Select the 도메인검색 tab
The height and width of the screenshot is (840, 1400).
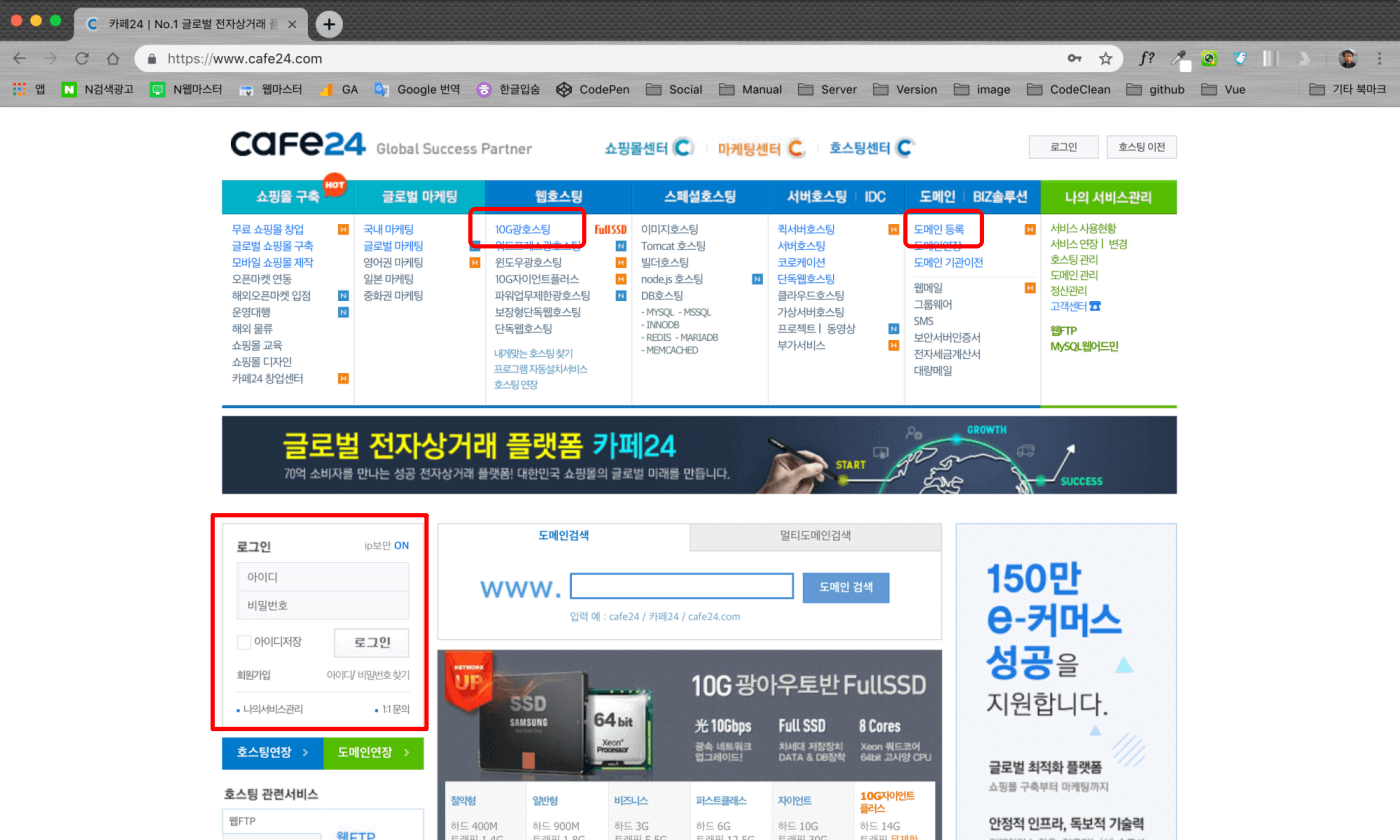coord(564,536)
